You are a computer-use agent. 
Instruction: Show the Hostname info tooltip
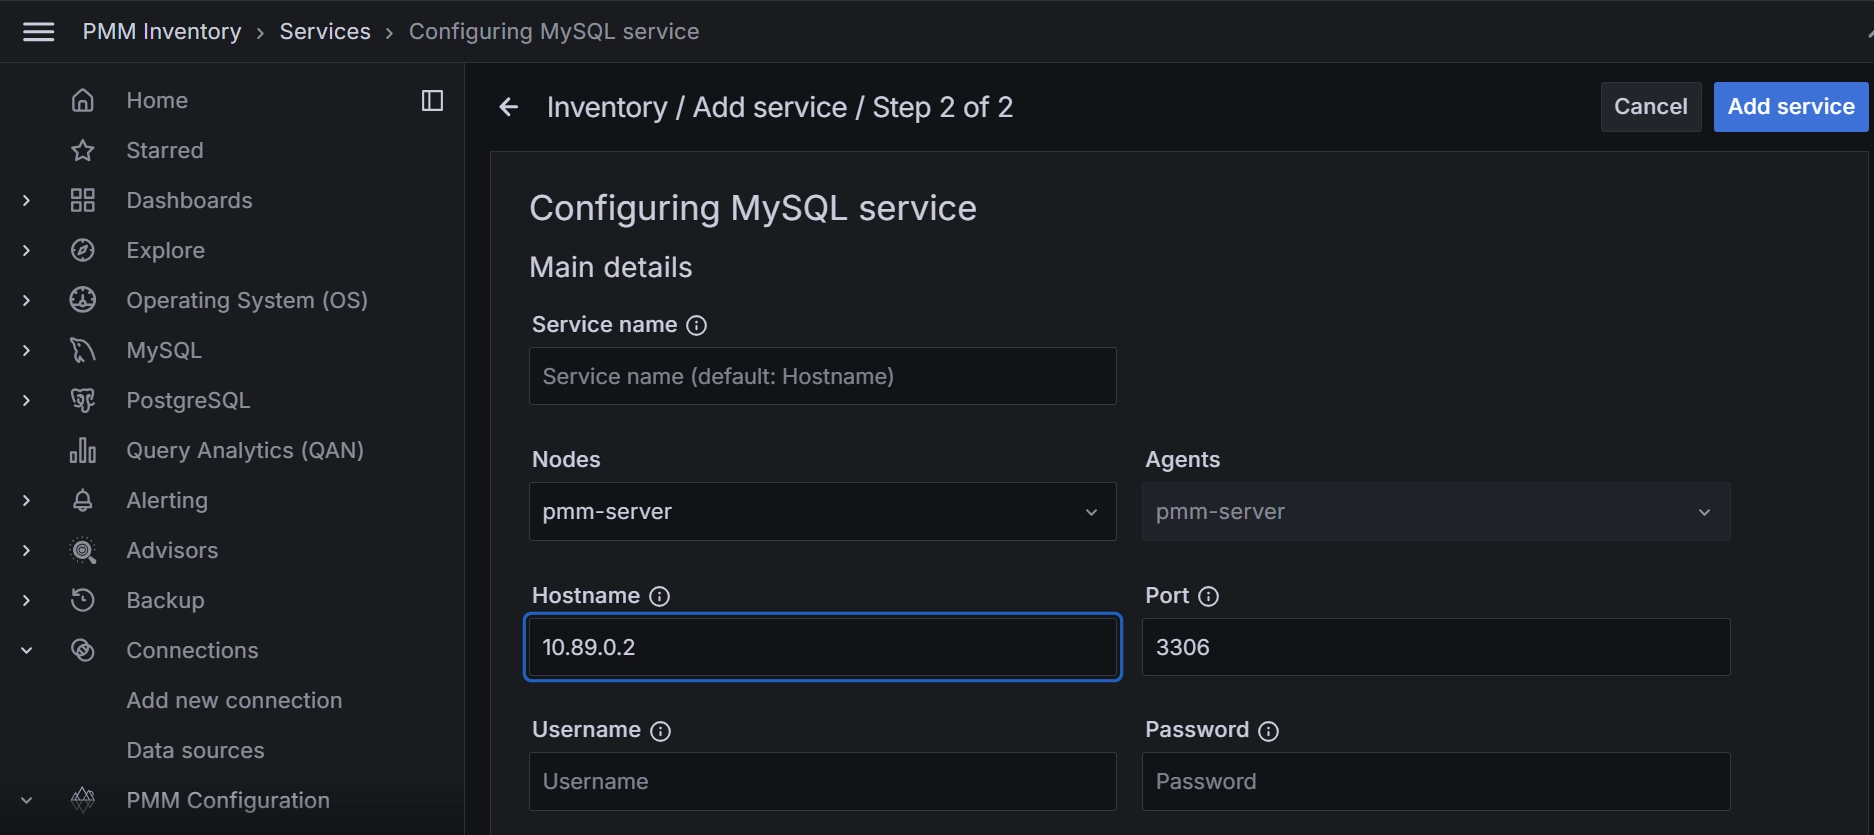point(659,595)
